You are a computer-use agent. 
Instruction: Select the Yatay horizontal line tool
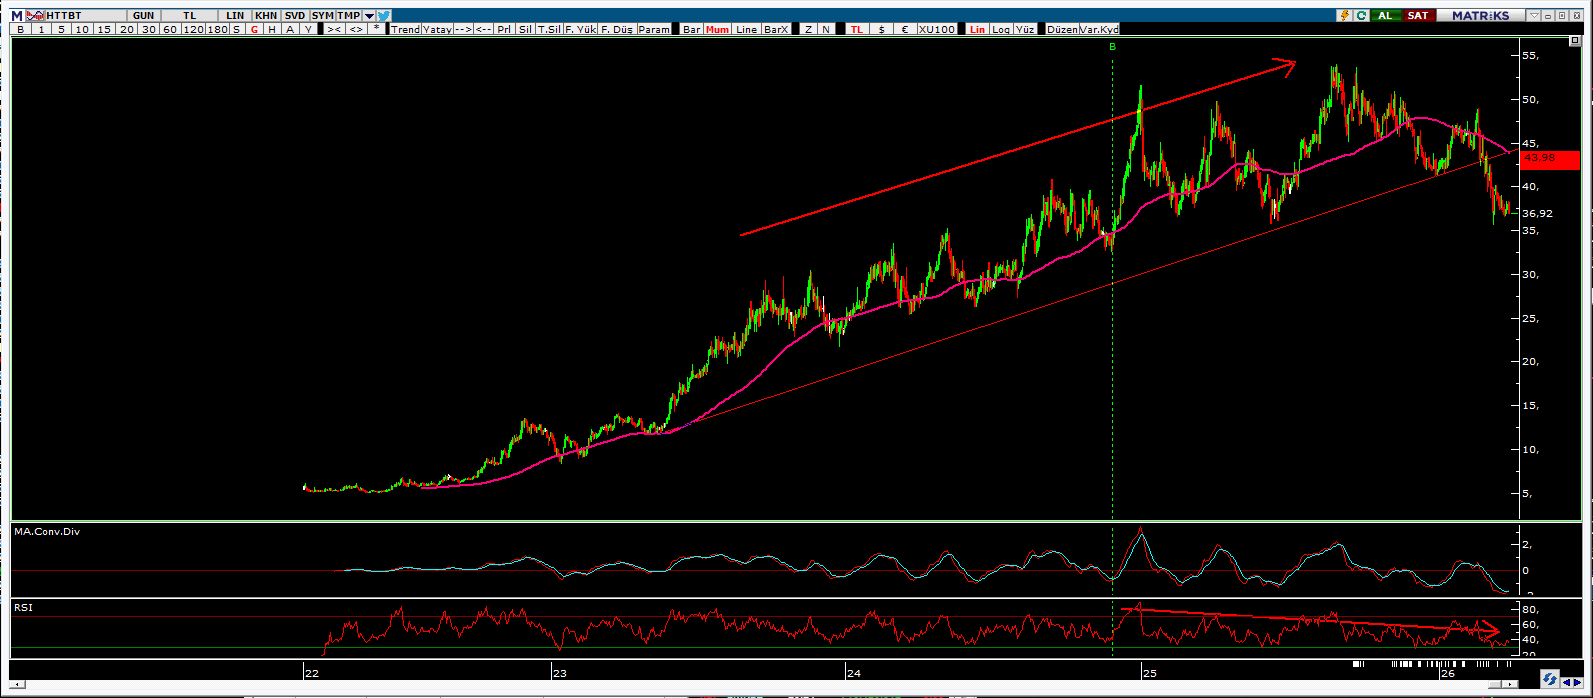pyautogui.click(x=437, y=29)
